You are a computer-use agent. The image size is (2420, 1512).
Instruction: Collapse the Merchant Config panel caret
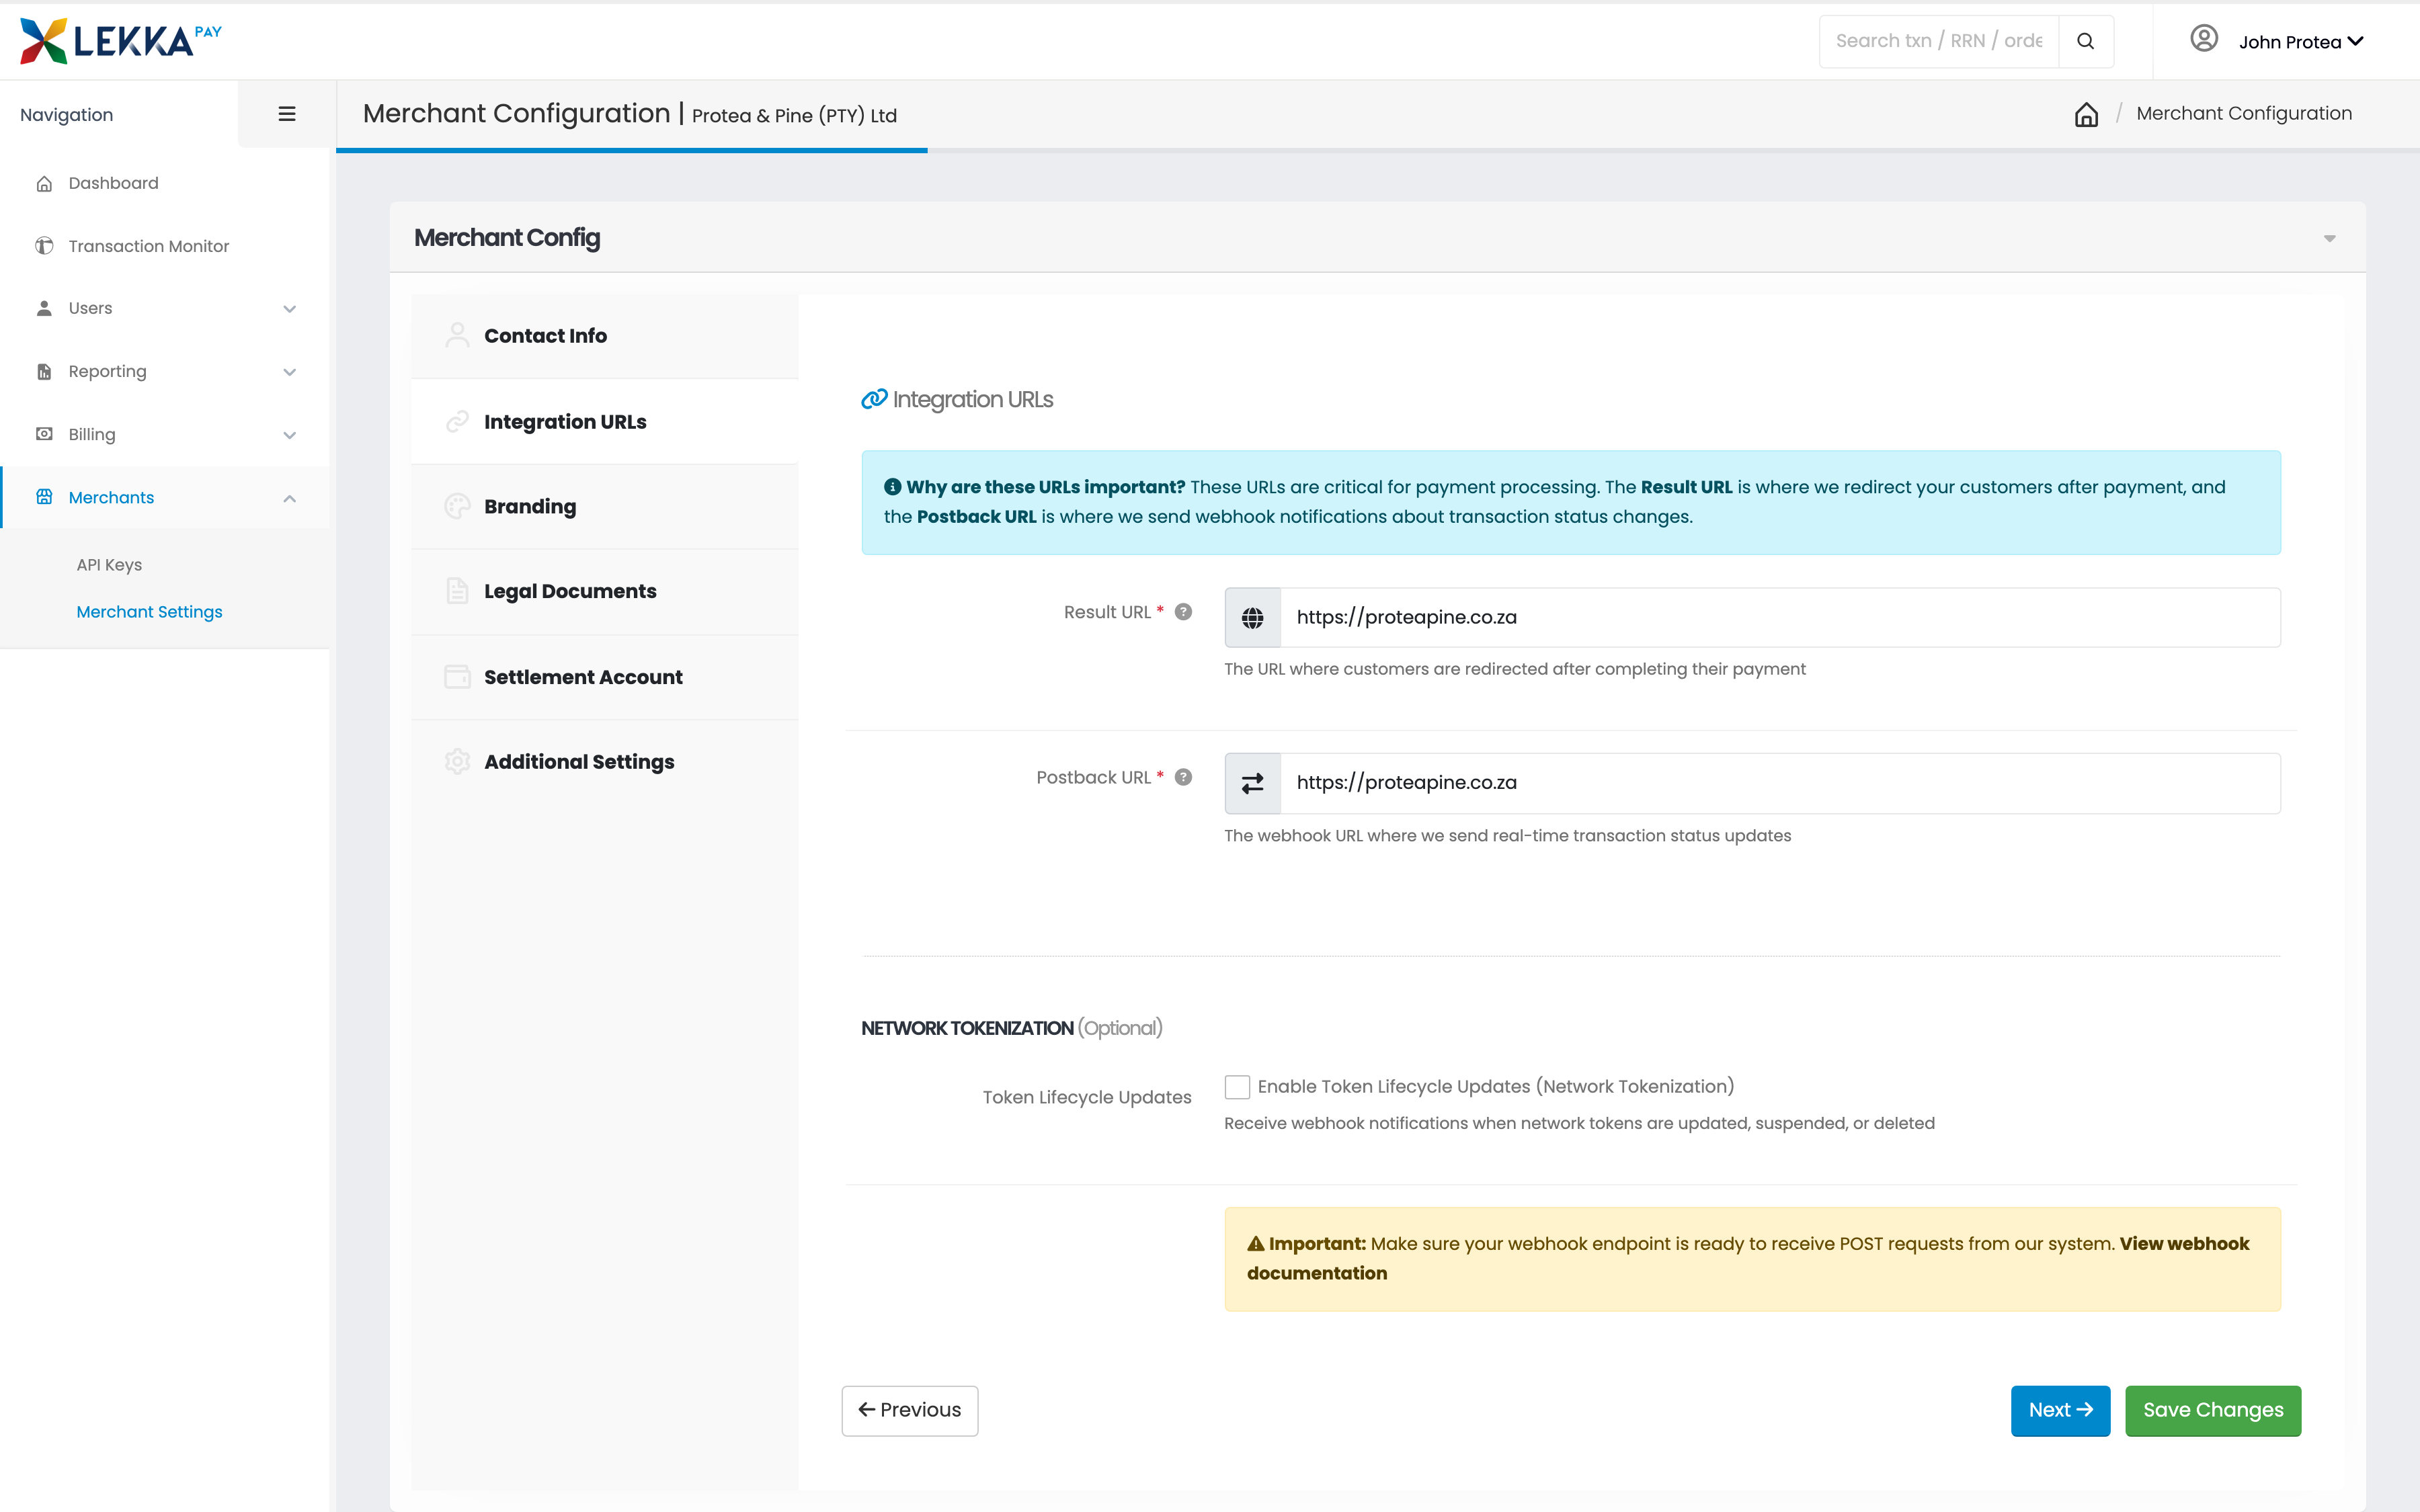point(2329,238)
